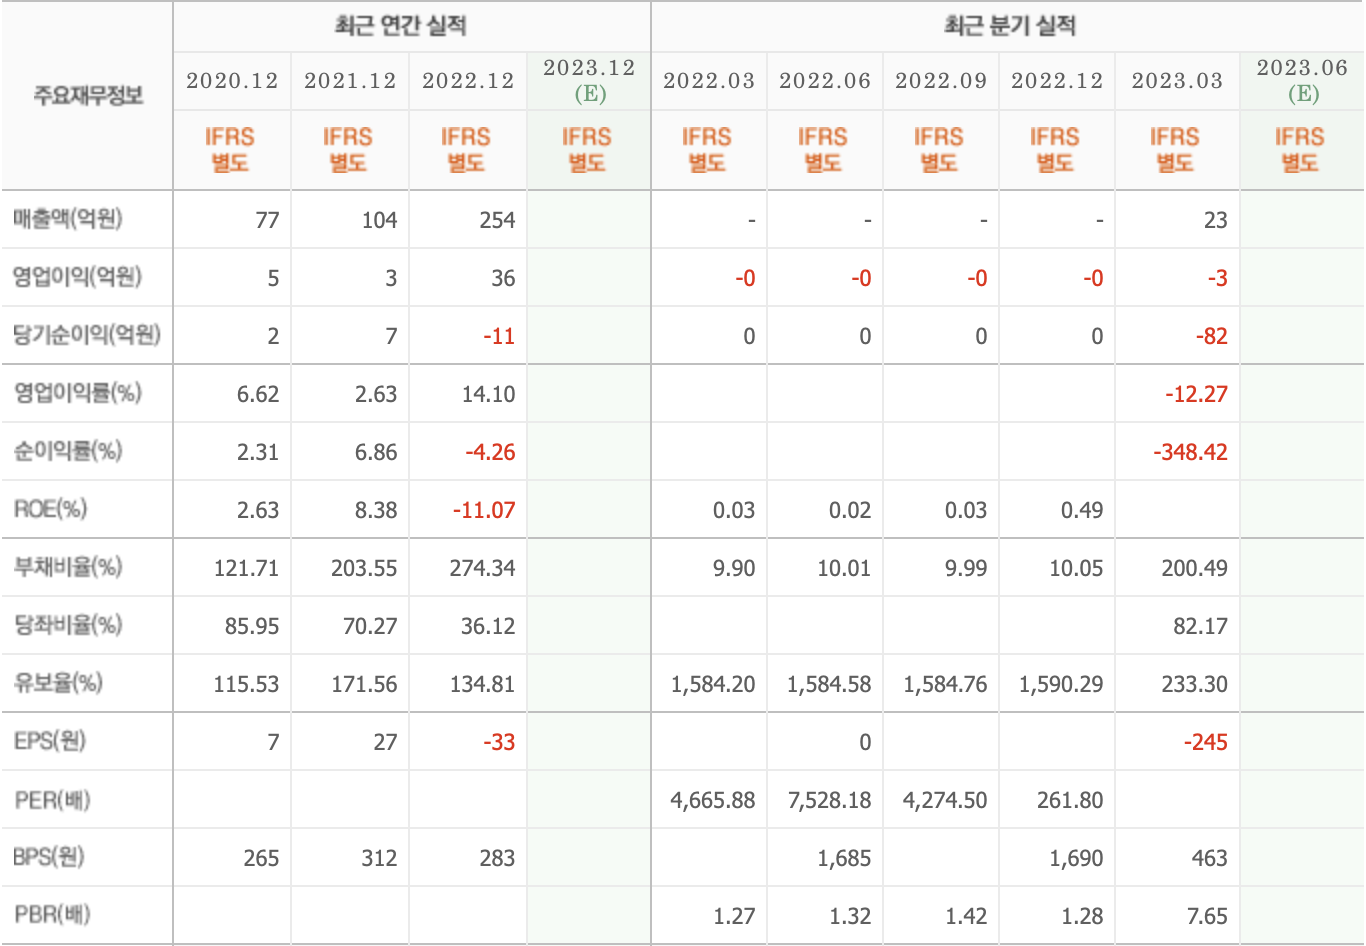Select the 2023.12 (E) estimate column header
Viewport: 1366px width, 946px height.
pos(589,81)
